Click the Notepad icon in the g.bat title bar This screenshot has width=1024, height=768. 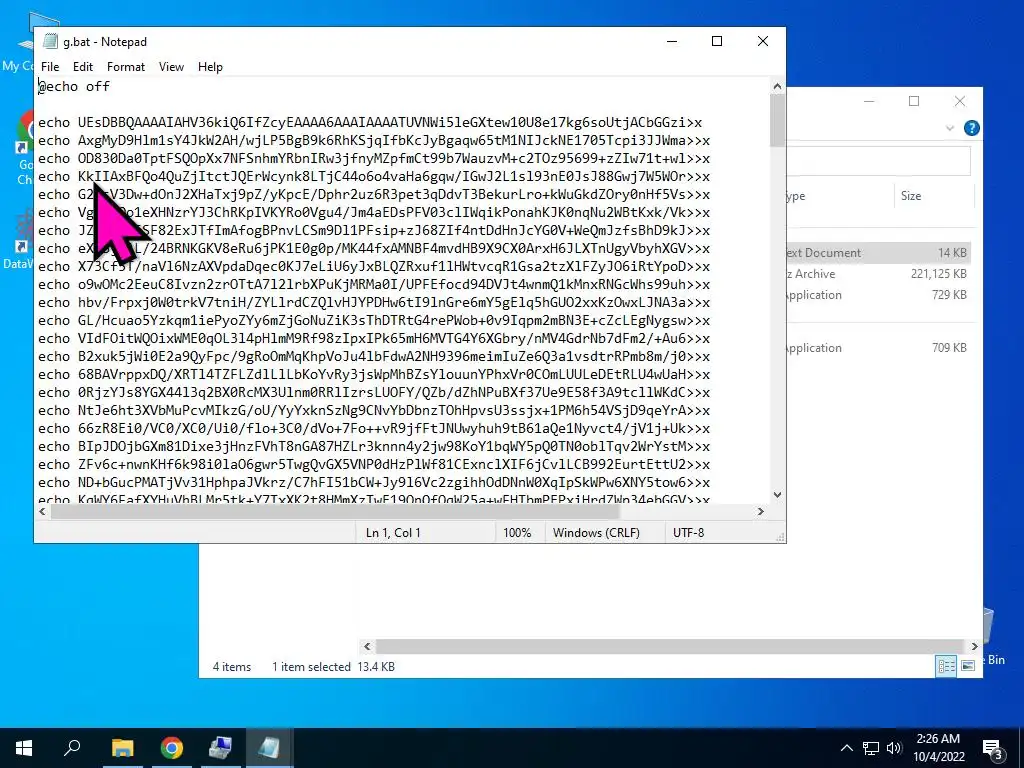[50, 41]
